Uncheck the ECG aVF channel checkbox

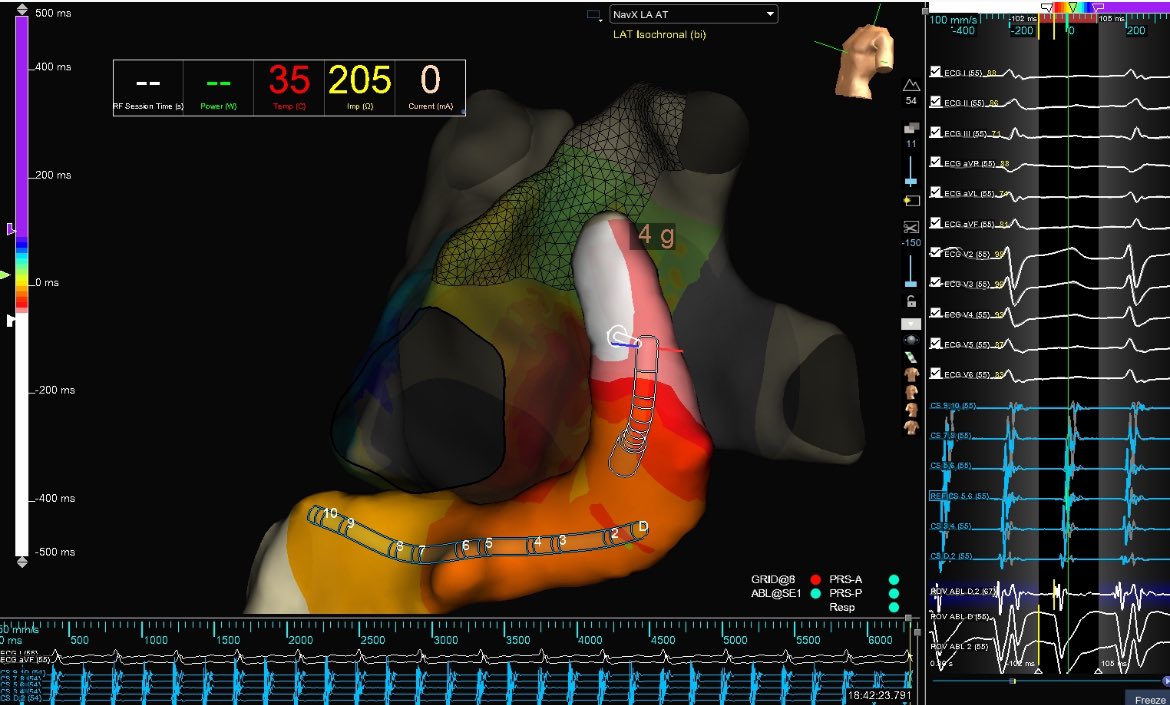click(935, 223)
